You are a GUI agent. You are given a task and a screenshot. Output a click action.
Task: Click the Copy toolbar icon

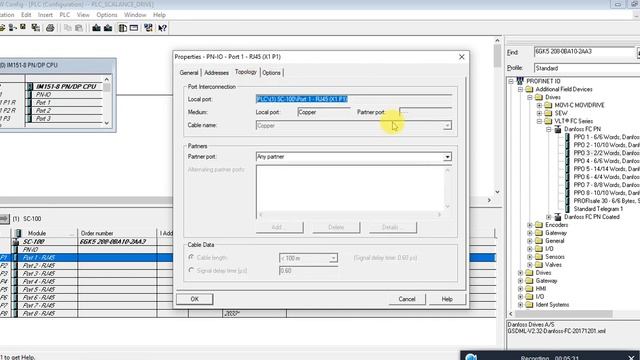pyautogui.click(x=68, y=28)
